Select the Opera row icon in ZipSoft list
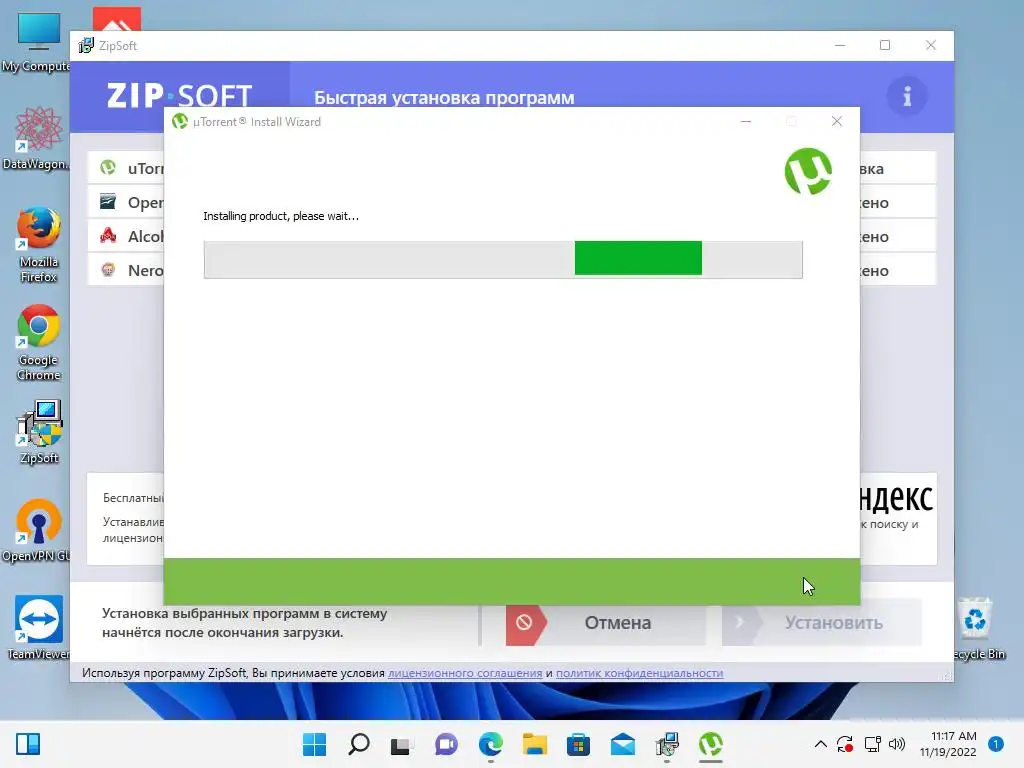This screenshot has width=1024, height=768. pyautogui.click(x=108, y=202)
